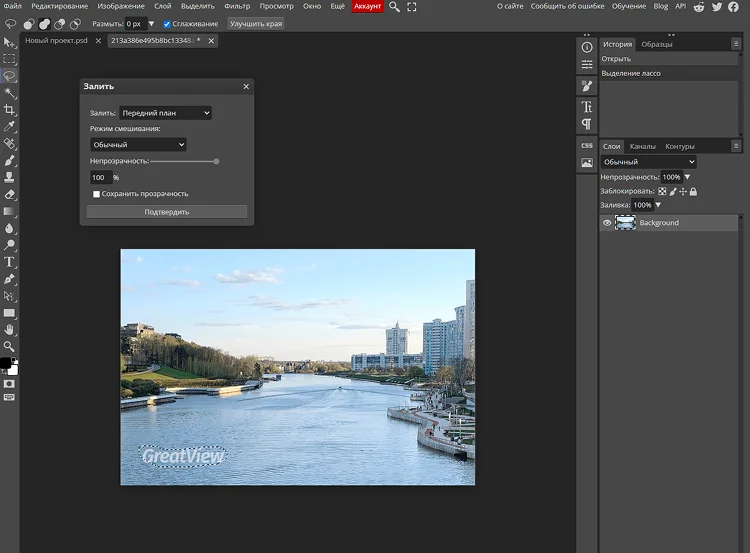Enable Сохранить прозрачность checkbox

click(97, 194)
